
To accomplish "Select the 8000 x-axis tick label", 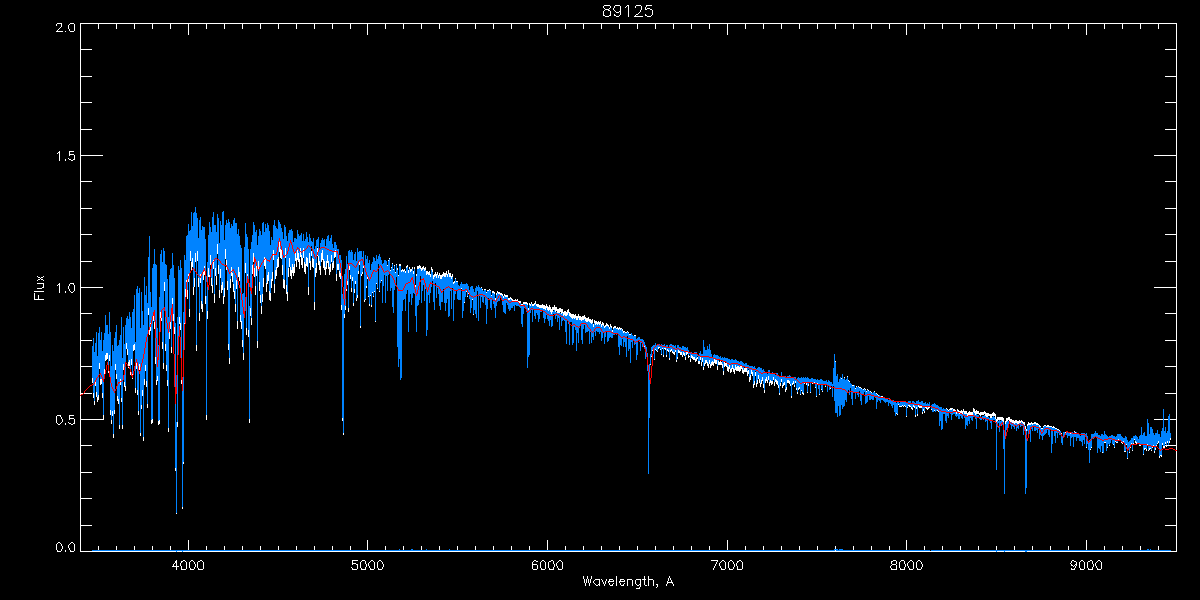I will (x=907, y=565).
